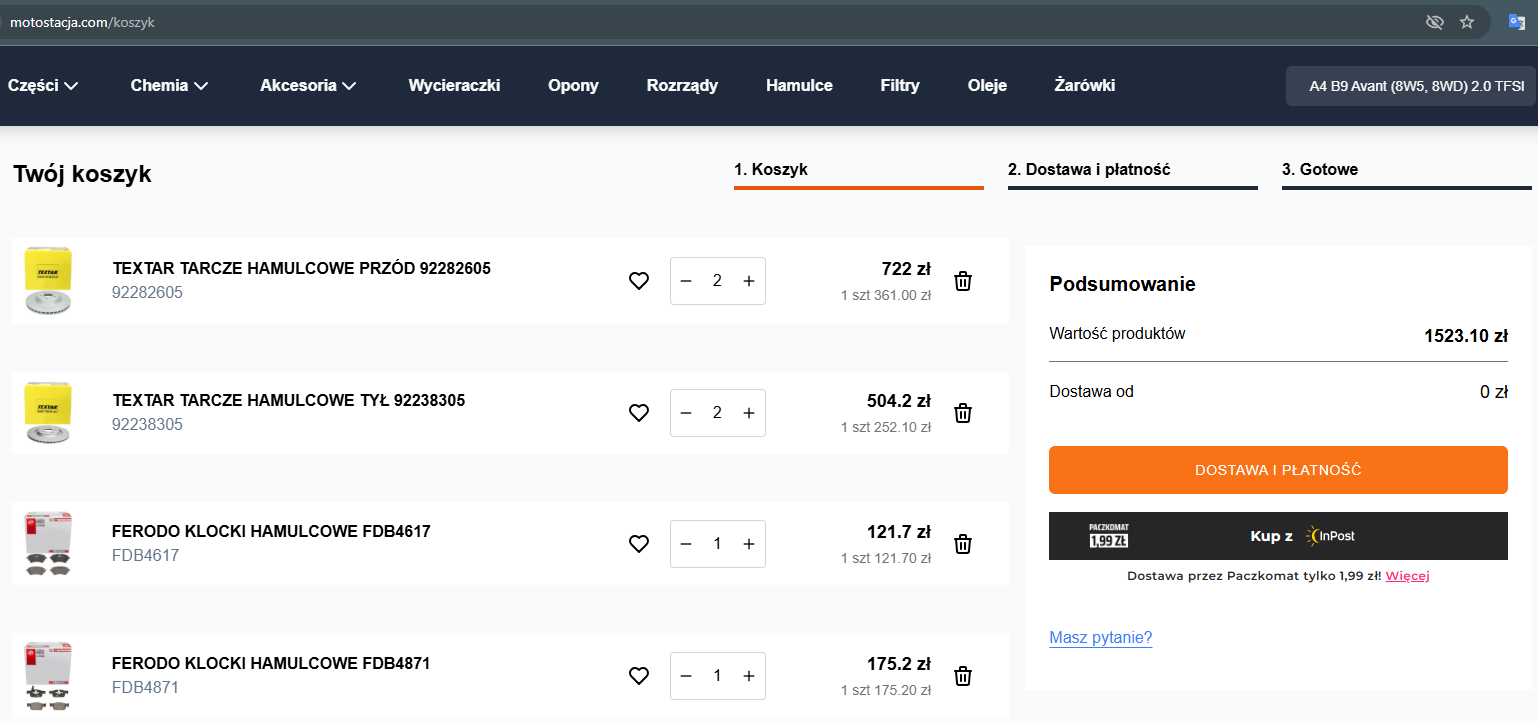Image resolution: width=1538 pixels, height=721 pixels.
Task: Click the FERODO FDB4871 product image
Action: coord(48,676)
